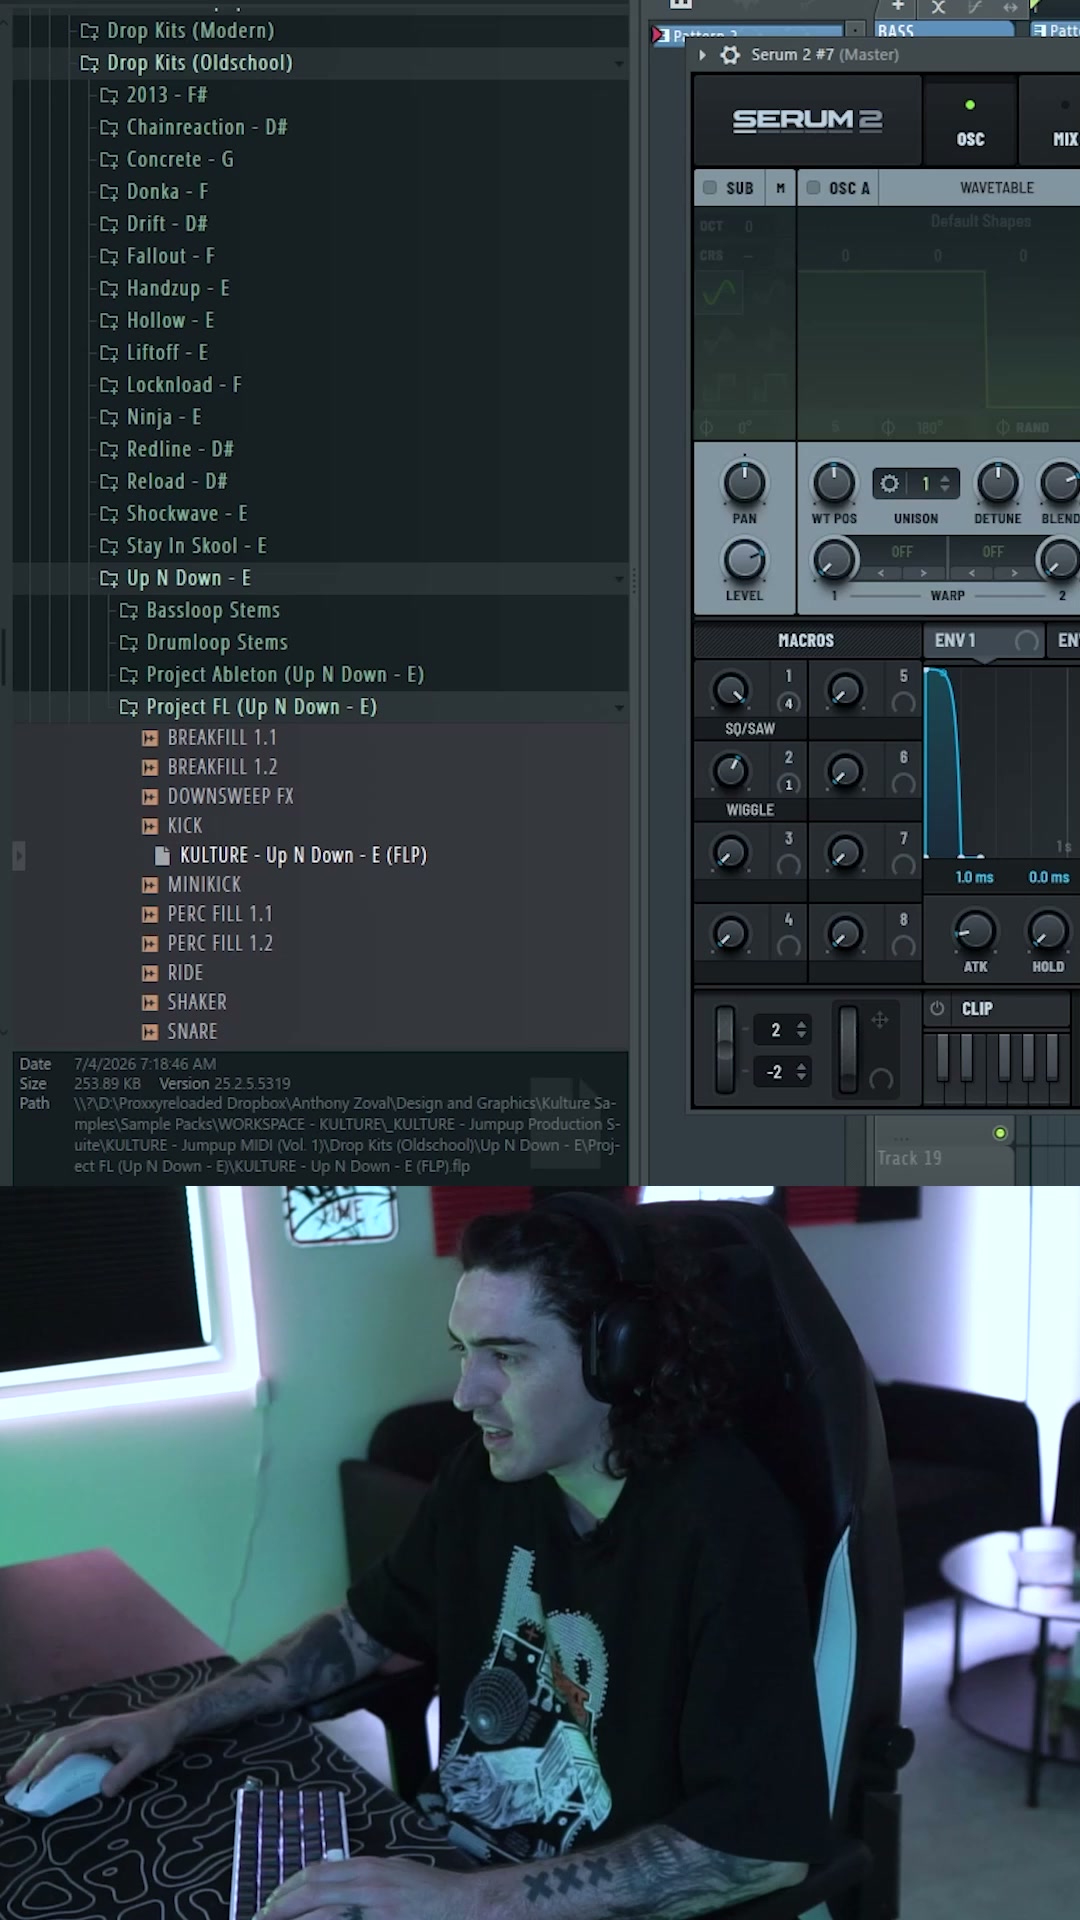This screenshot has height=1920, width=1080.
Task: Click the move arrows icon beside the mod wheel
Action: [880, 1020]
